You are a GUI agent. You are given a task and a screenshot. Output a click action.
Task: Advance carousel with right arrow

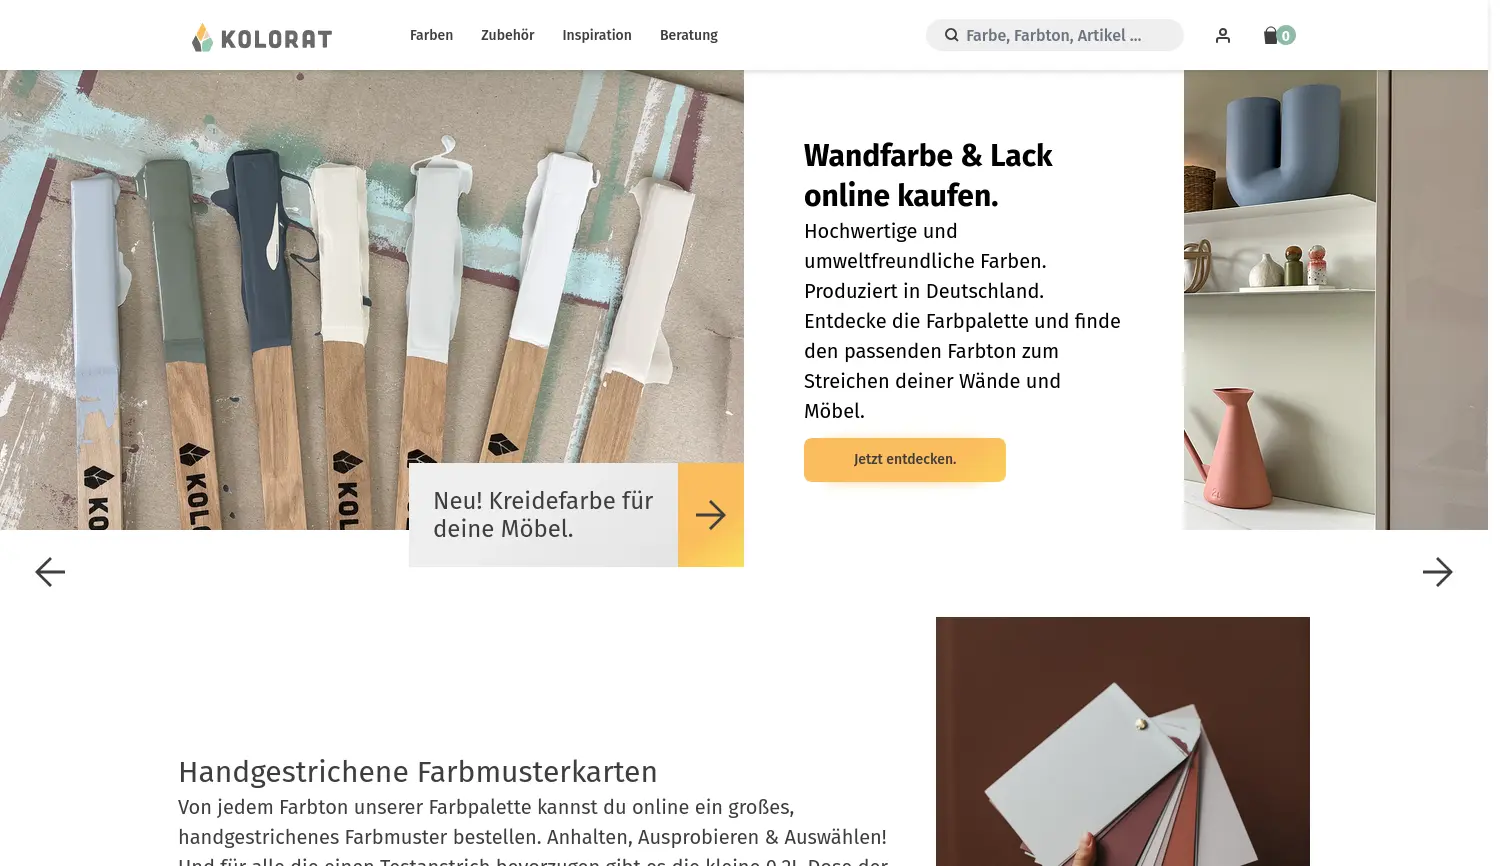pyautogui.click(x=1438, y=572)
